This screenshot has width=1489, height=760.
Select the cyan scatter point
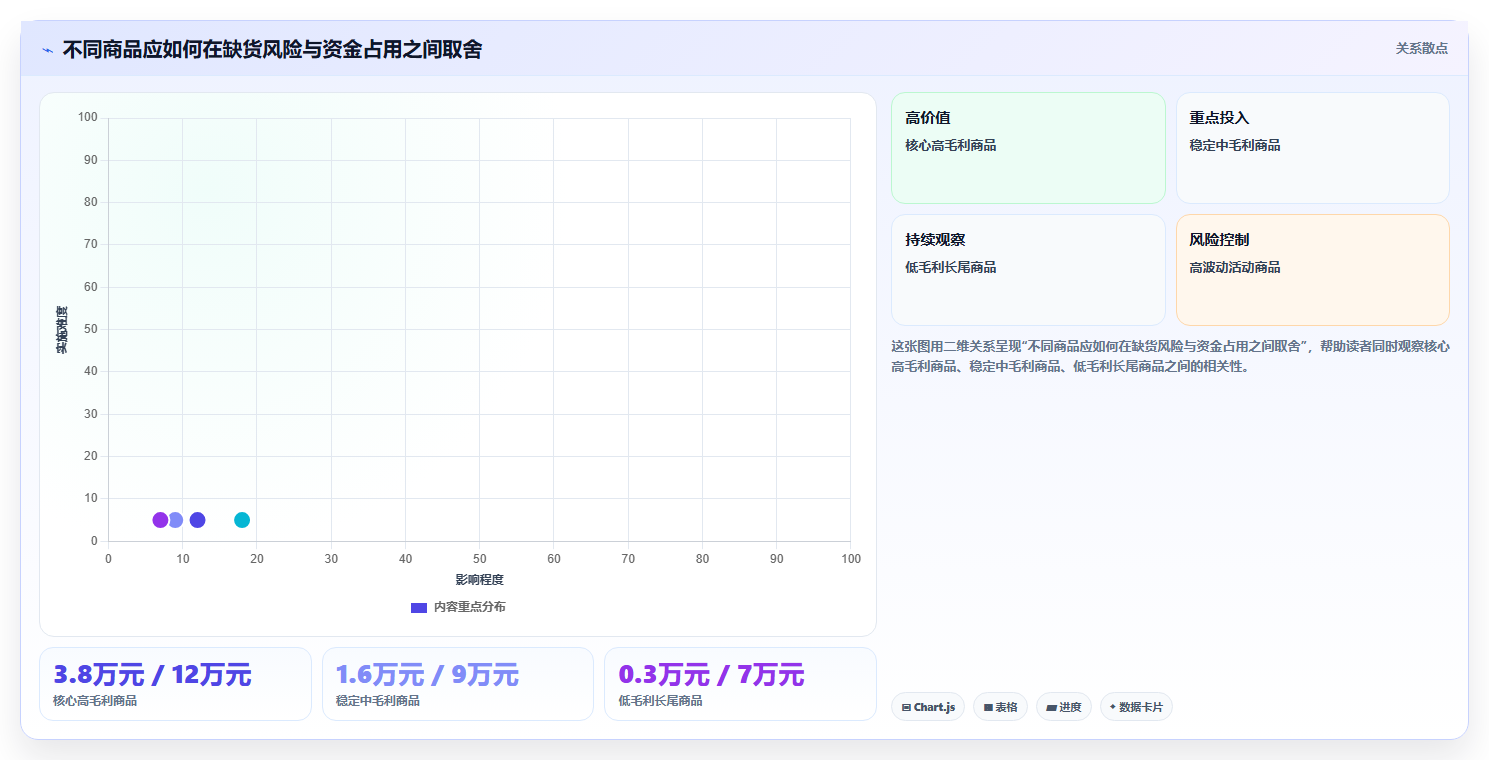pos(242,520)
